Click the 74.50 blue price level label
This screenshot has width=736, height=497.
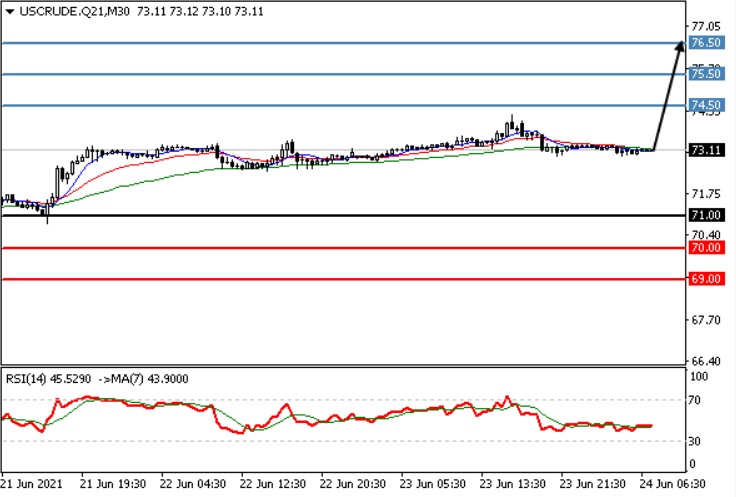tap(706, 105)
